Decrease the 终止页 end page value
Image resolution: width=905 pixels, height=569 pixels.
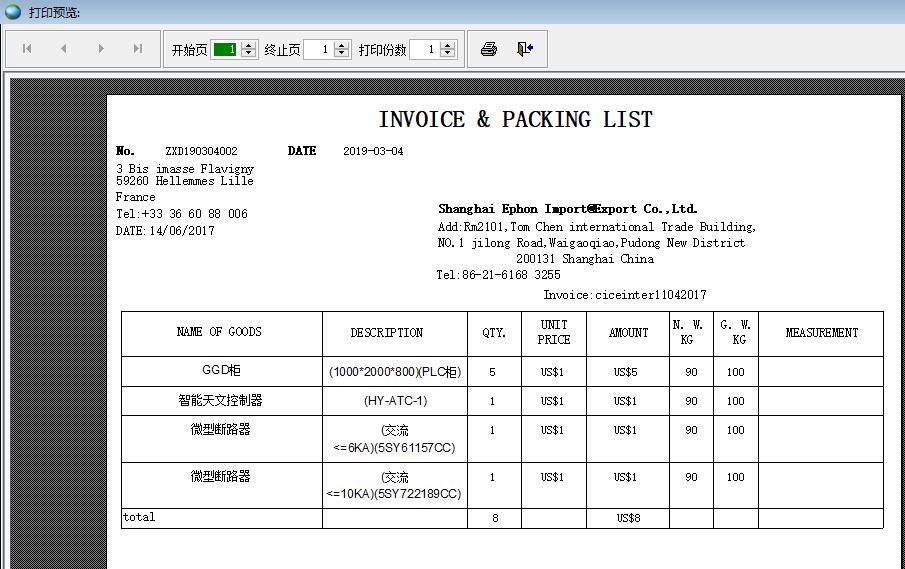click(342, 54)
